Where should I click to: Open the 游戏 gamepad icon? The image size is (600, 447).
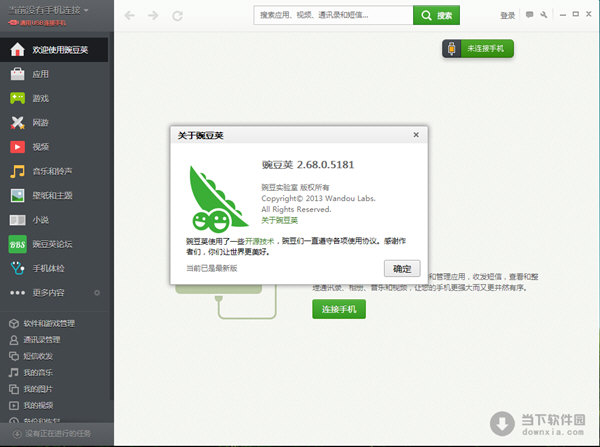click(17, 98)
